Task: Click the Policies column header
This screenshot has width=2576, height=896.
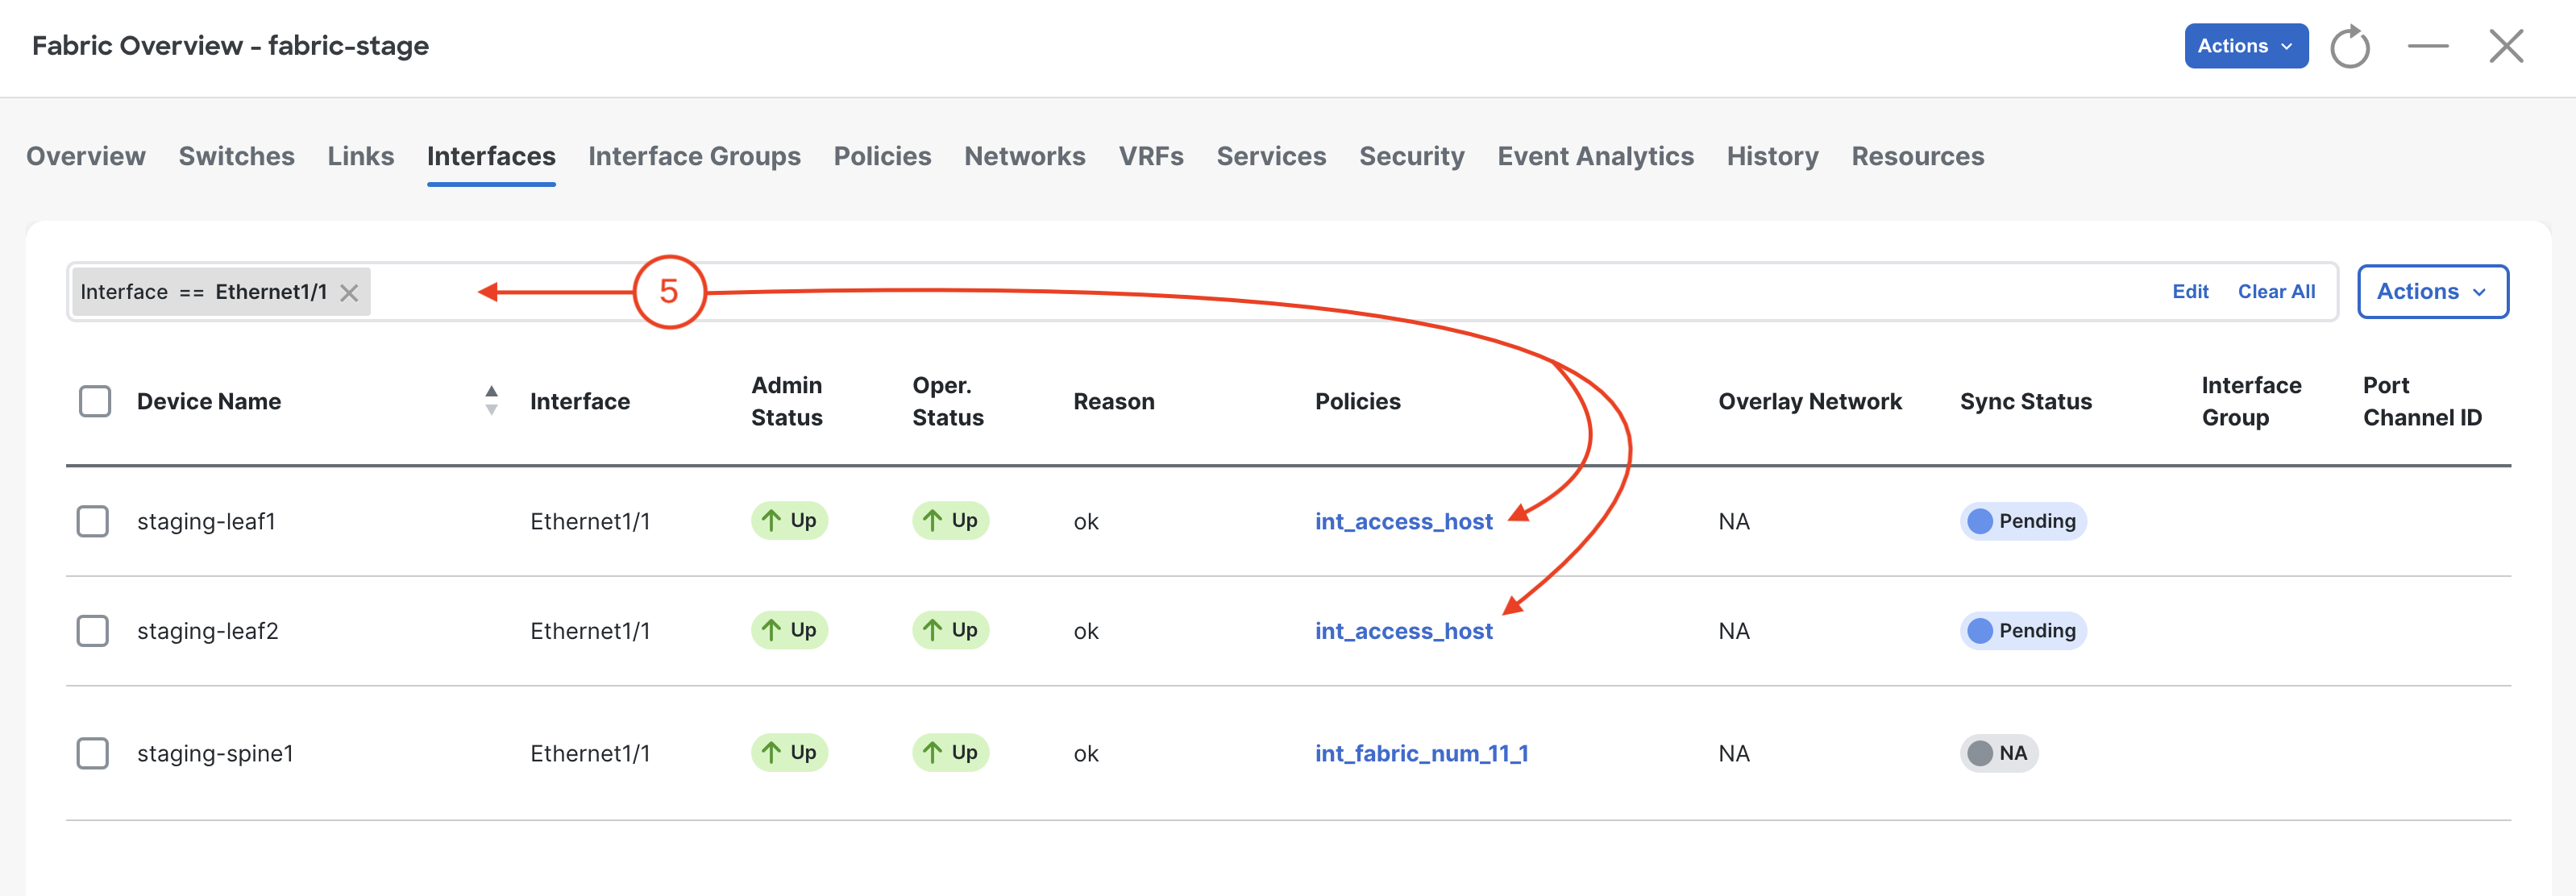Action: [1357, 401]
